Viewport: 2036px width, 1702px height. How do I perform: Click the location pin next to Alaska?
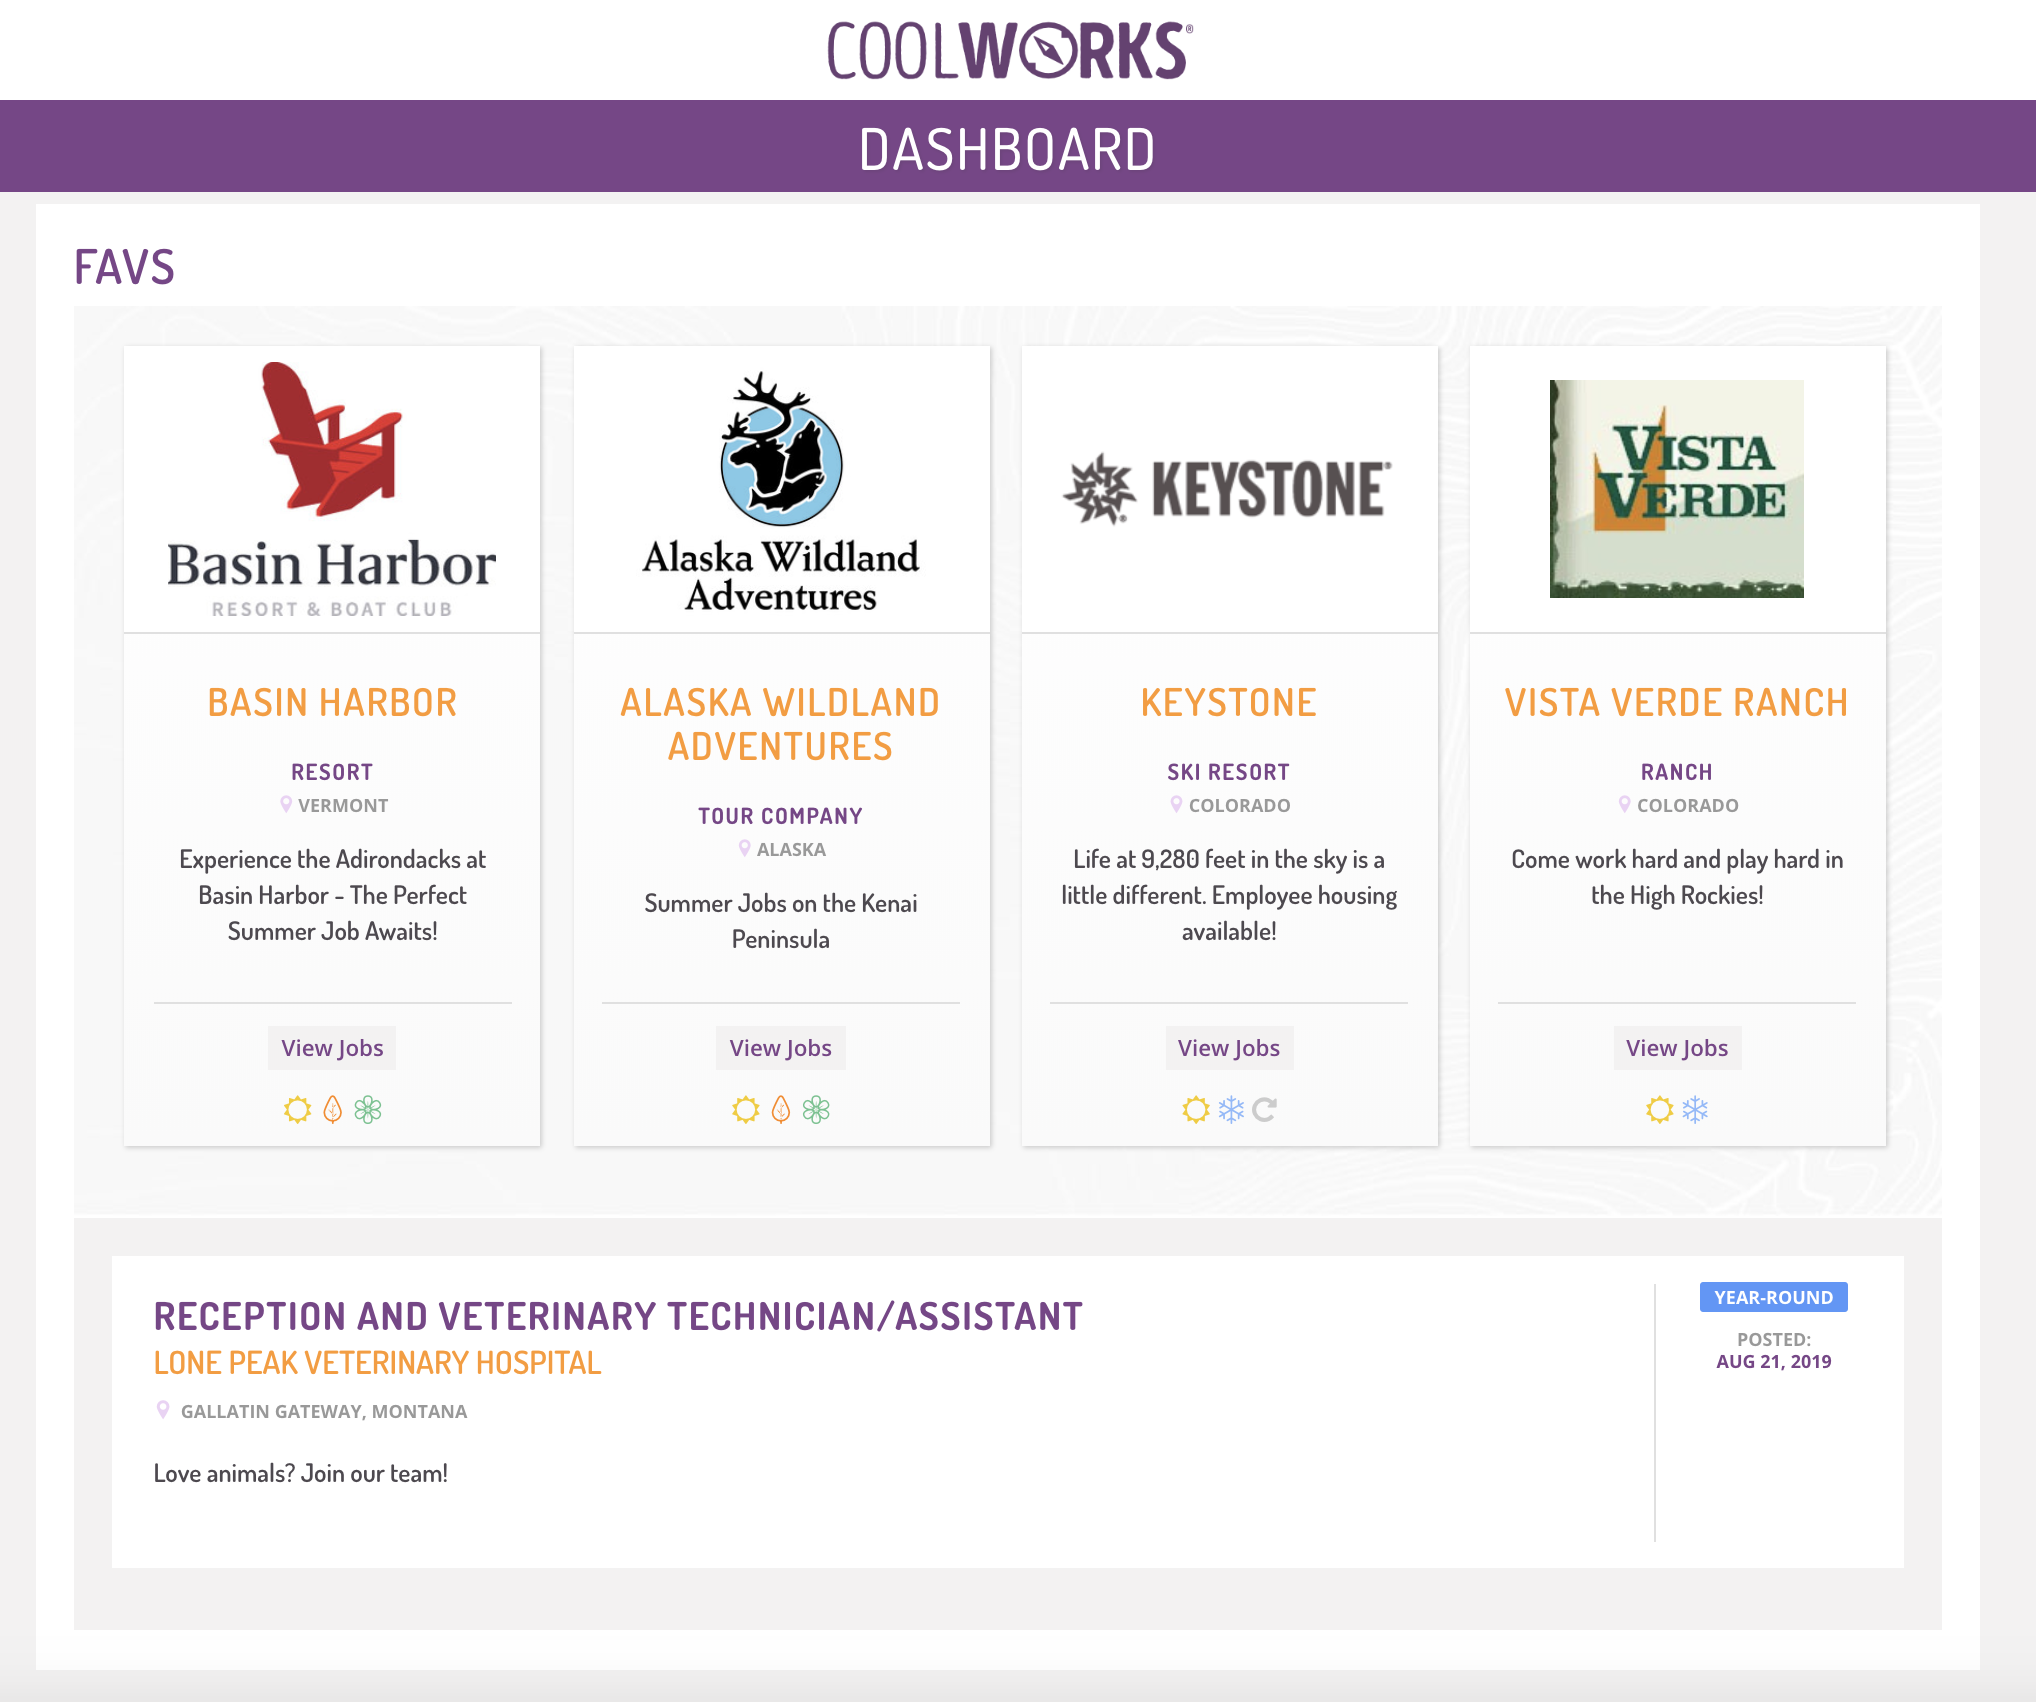pyautogui.click(x=744, y=848)
